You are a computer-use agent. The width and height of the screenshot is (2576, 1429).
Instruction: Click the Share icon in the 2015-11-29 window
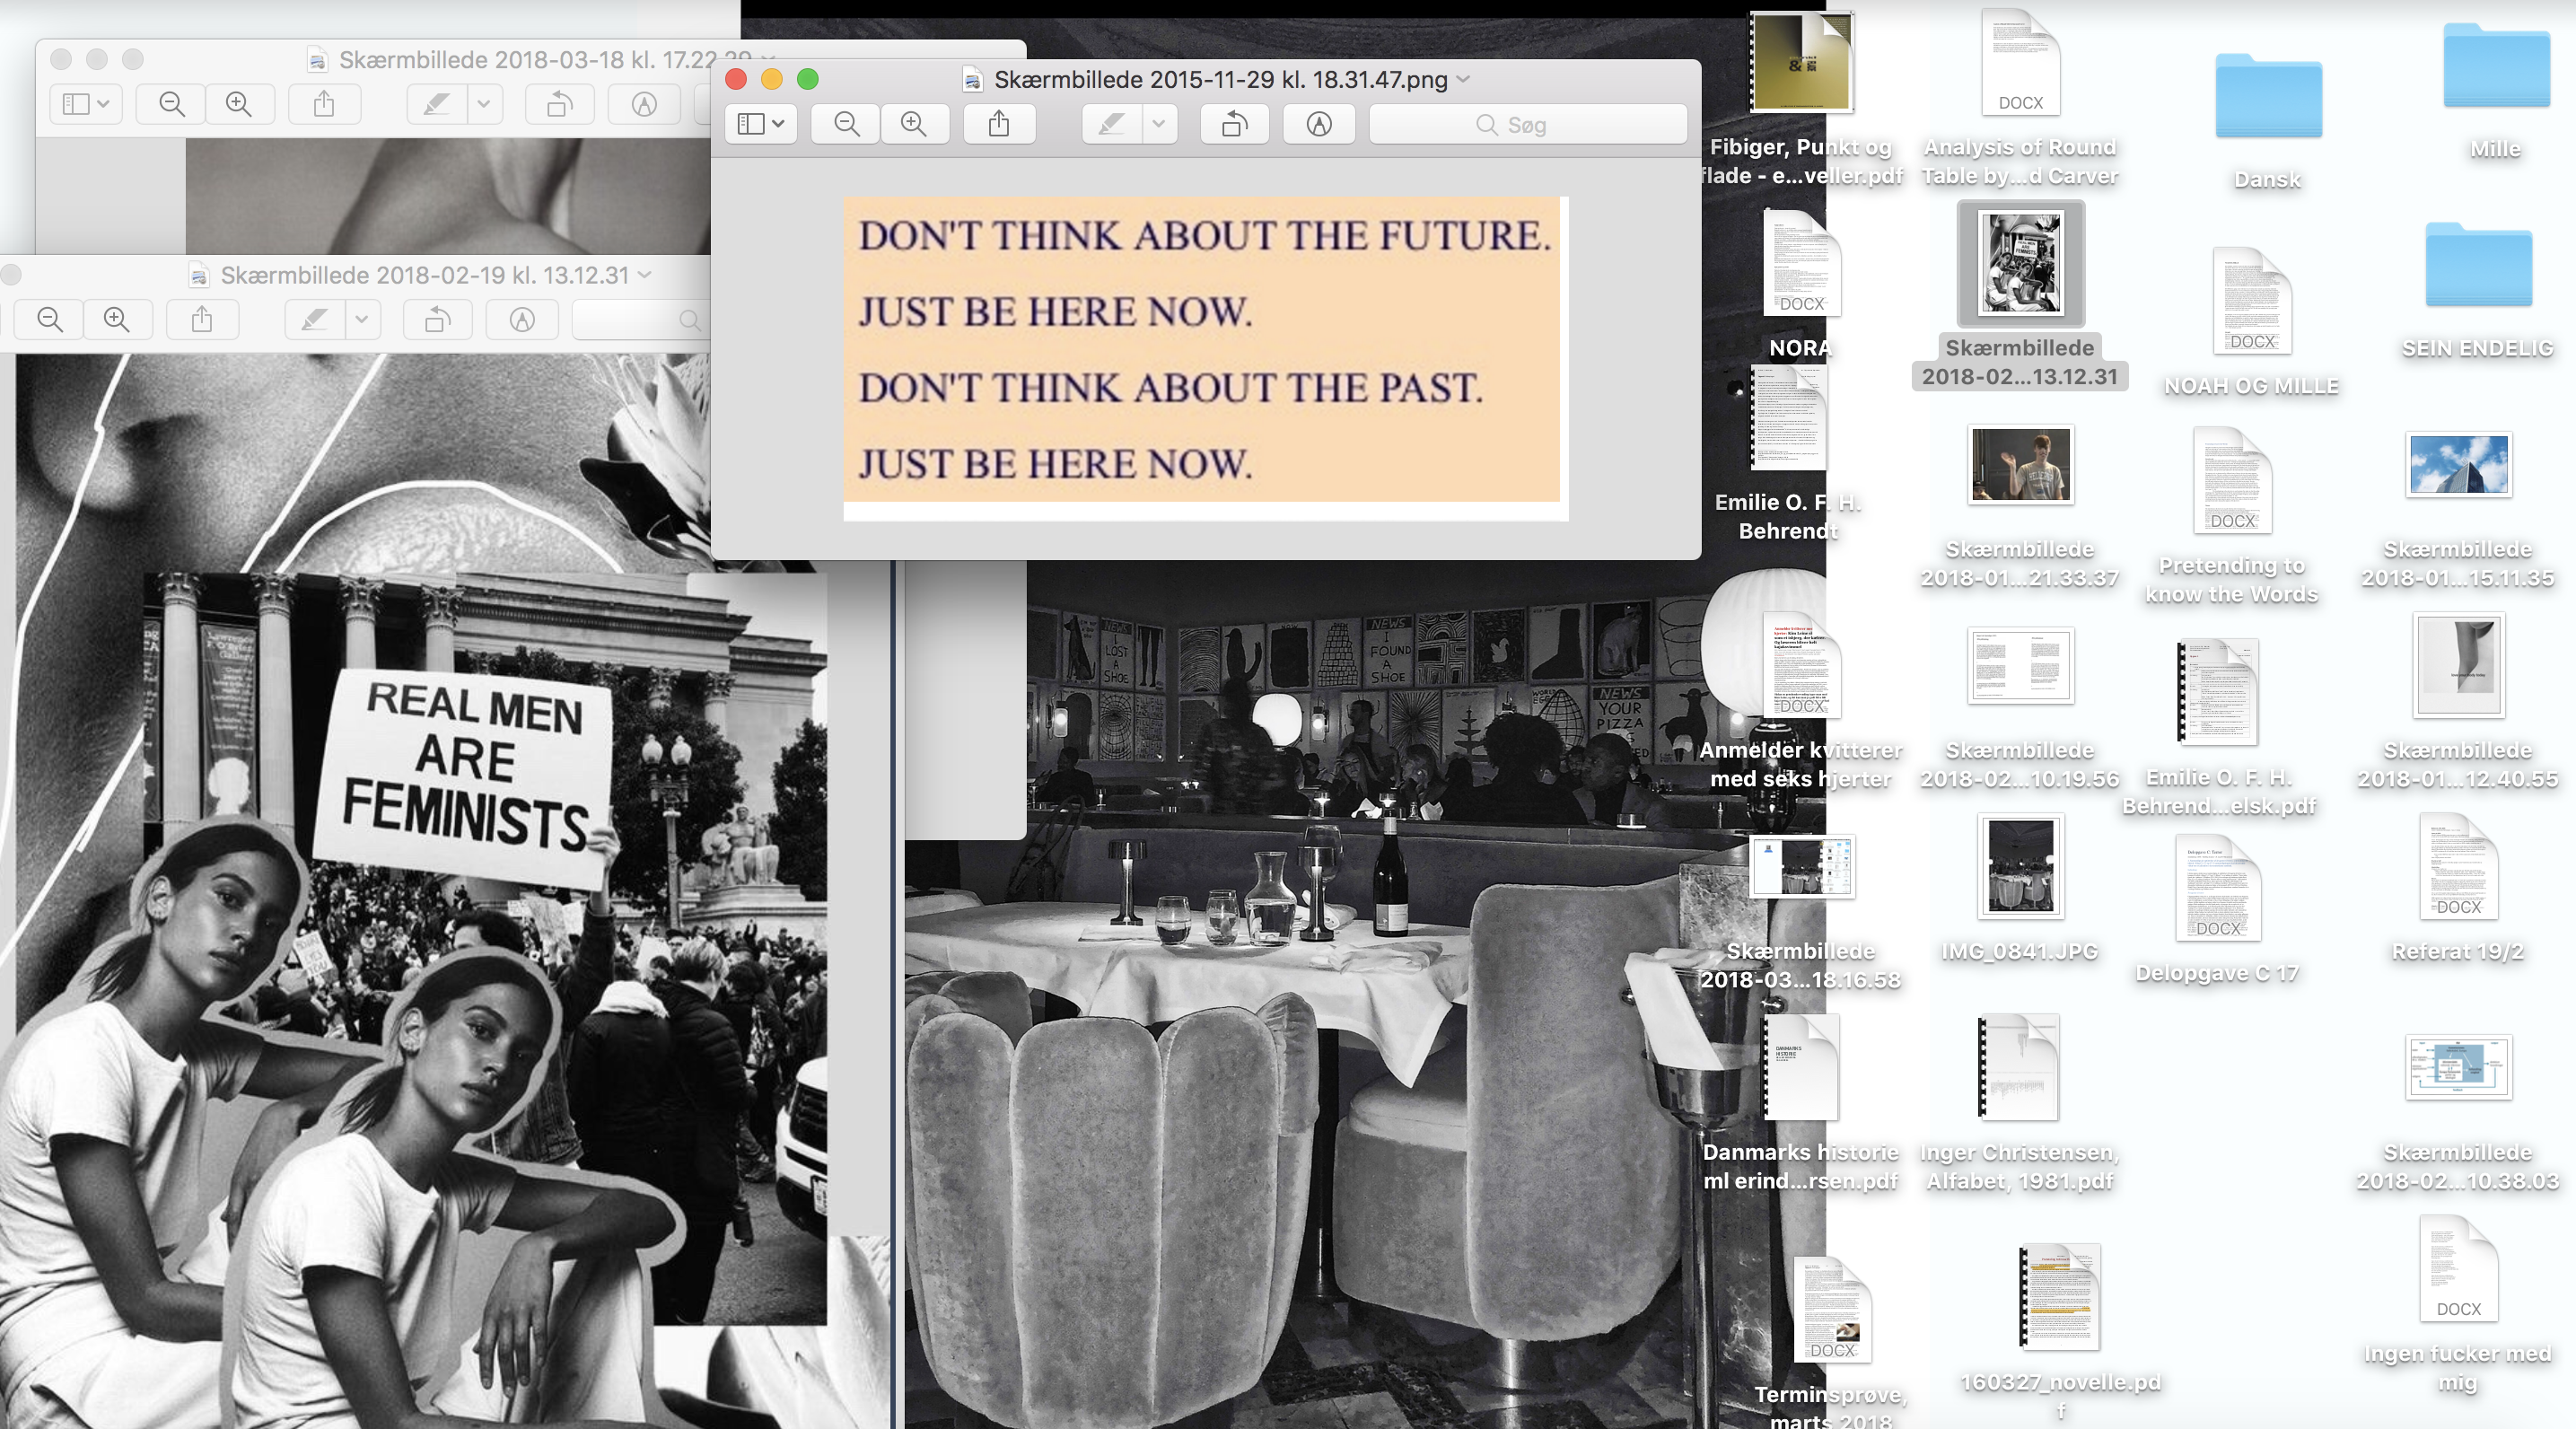998,124
